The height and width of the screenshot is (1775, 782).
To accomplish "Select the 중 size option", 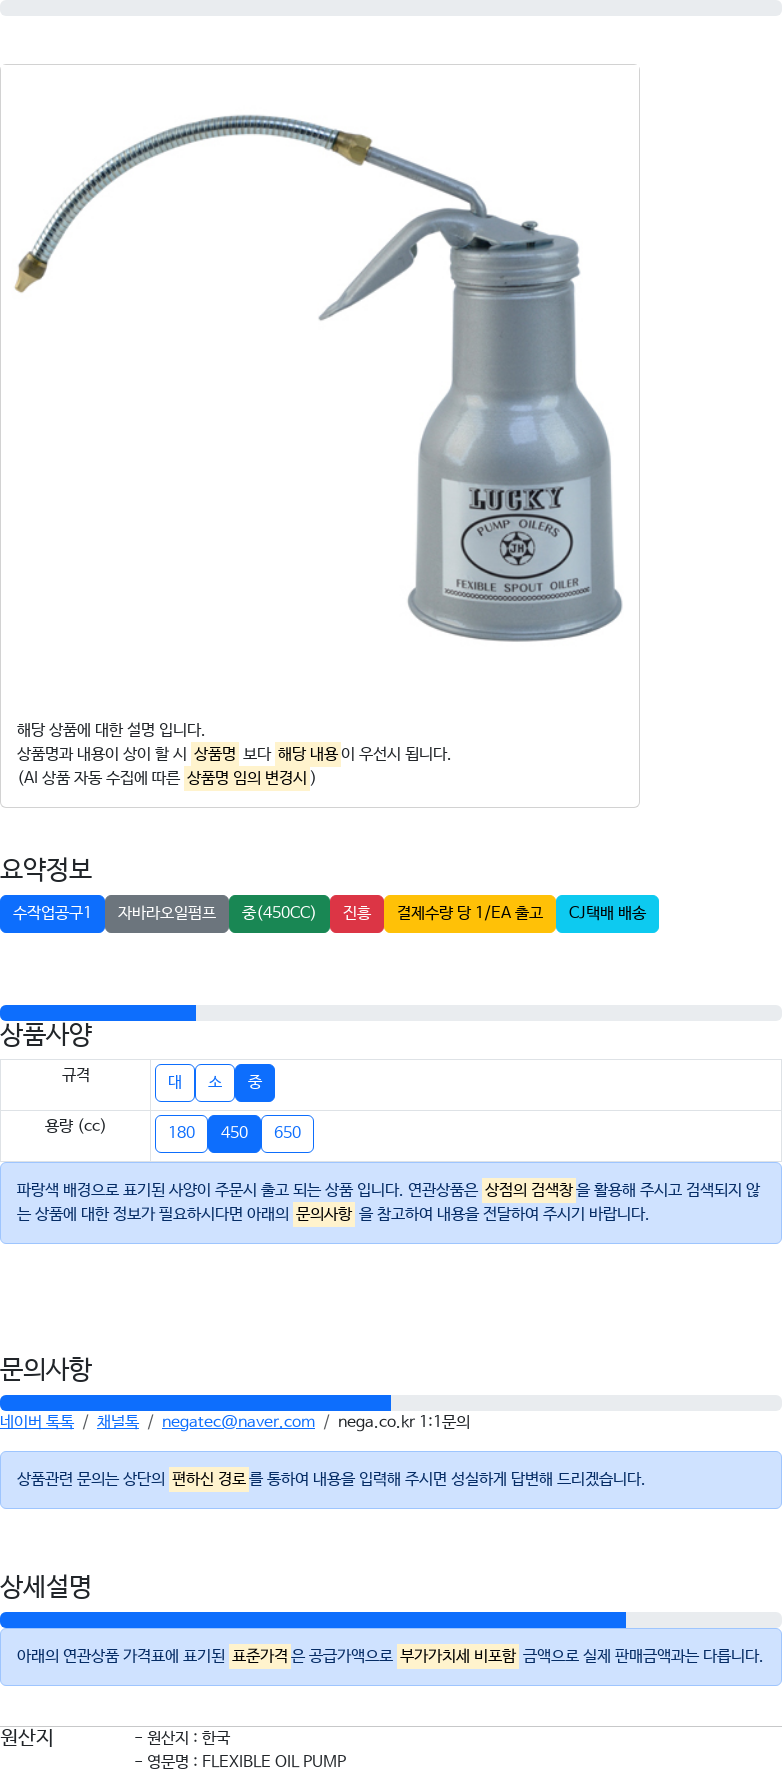I will tap(255, 1082).
